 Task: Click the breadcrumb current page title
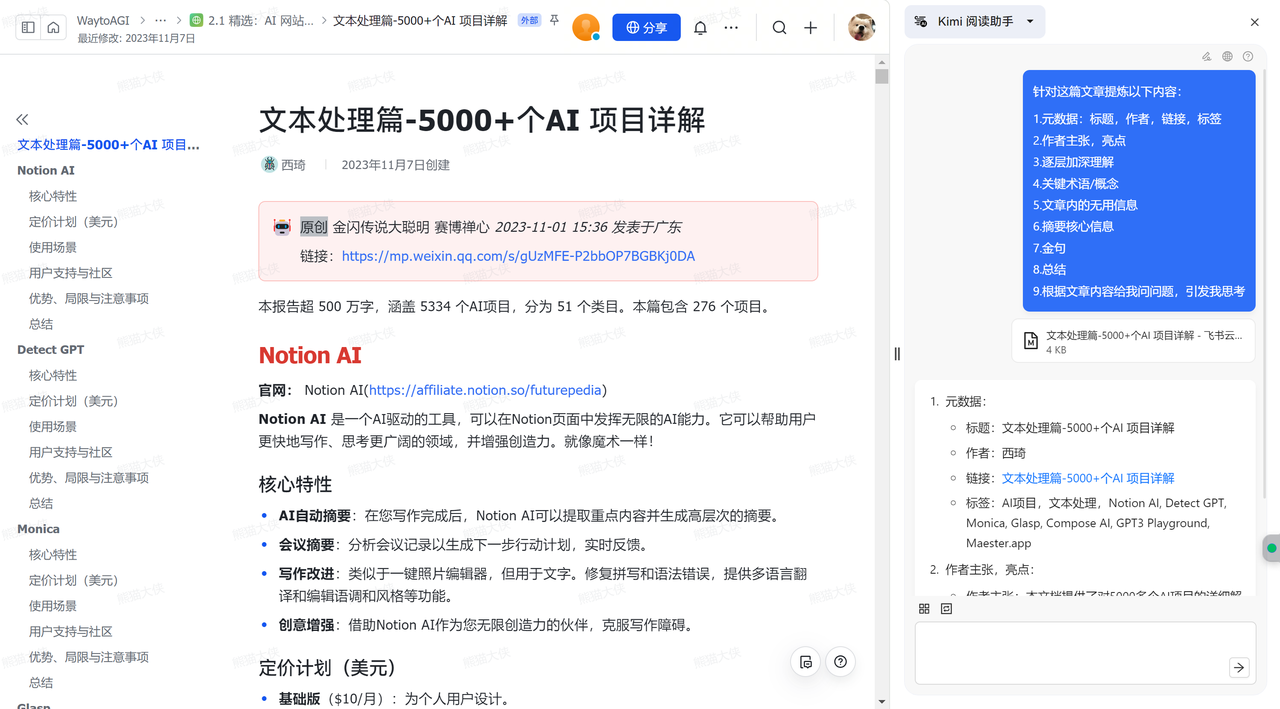(420, 20)
